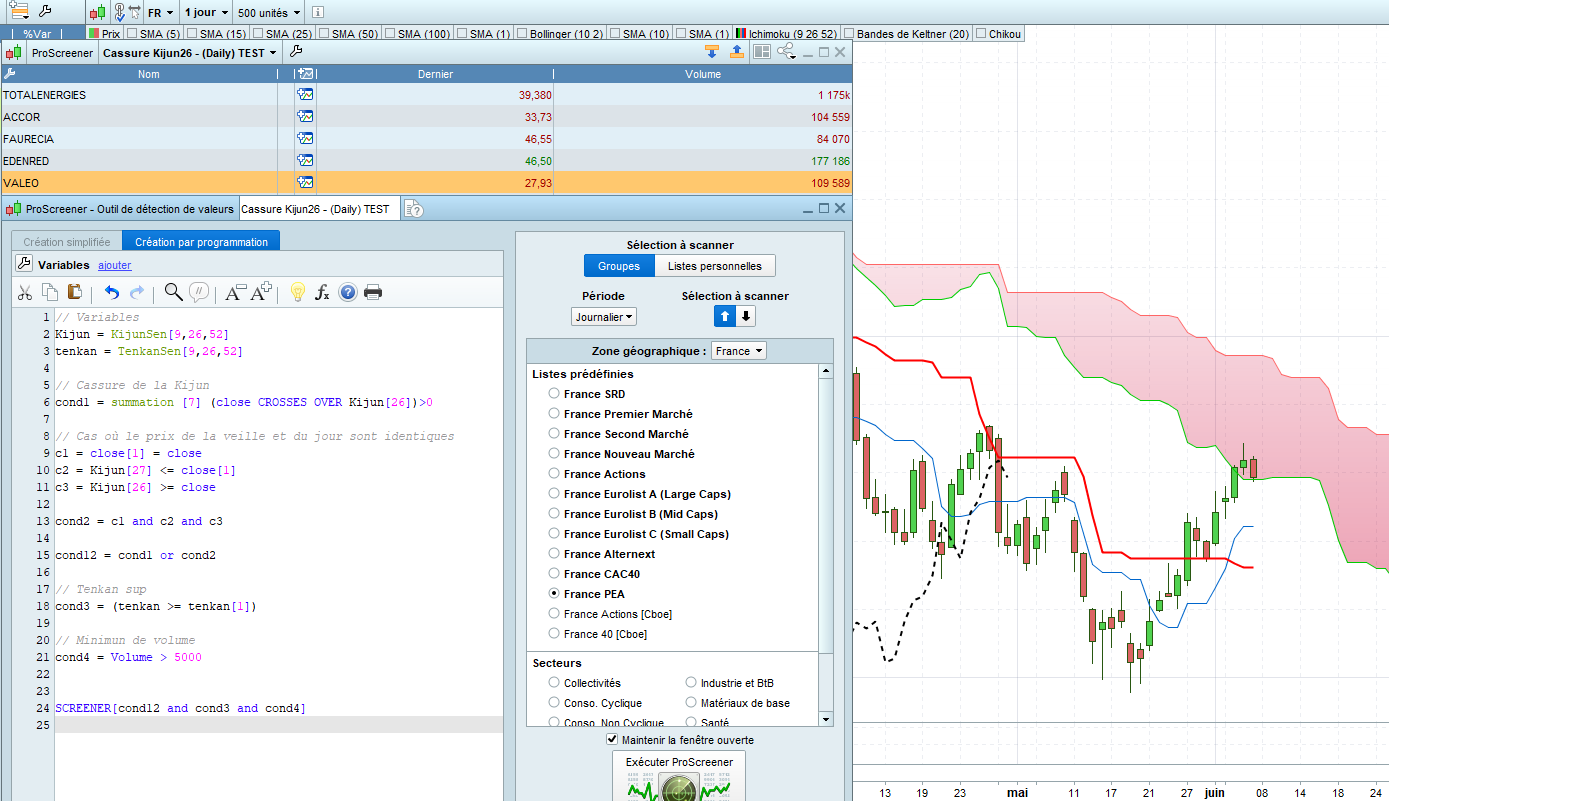The width and height of the screenshot is (1581, 801).
Task: Open chart icon for the ACCOR row
Action: click(x=305, y=117)
